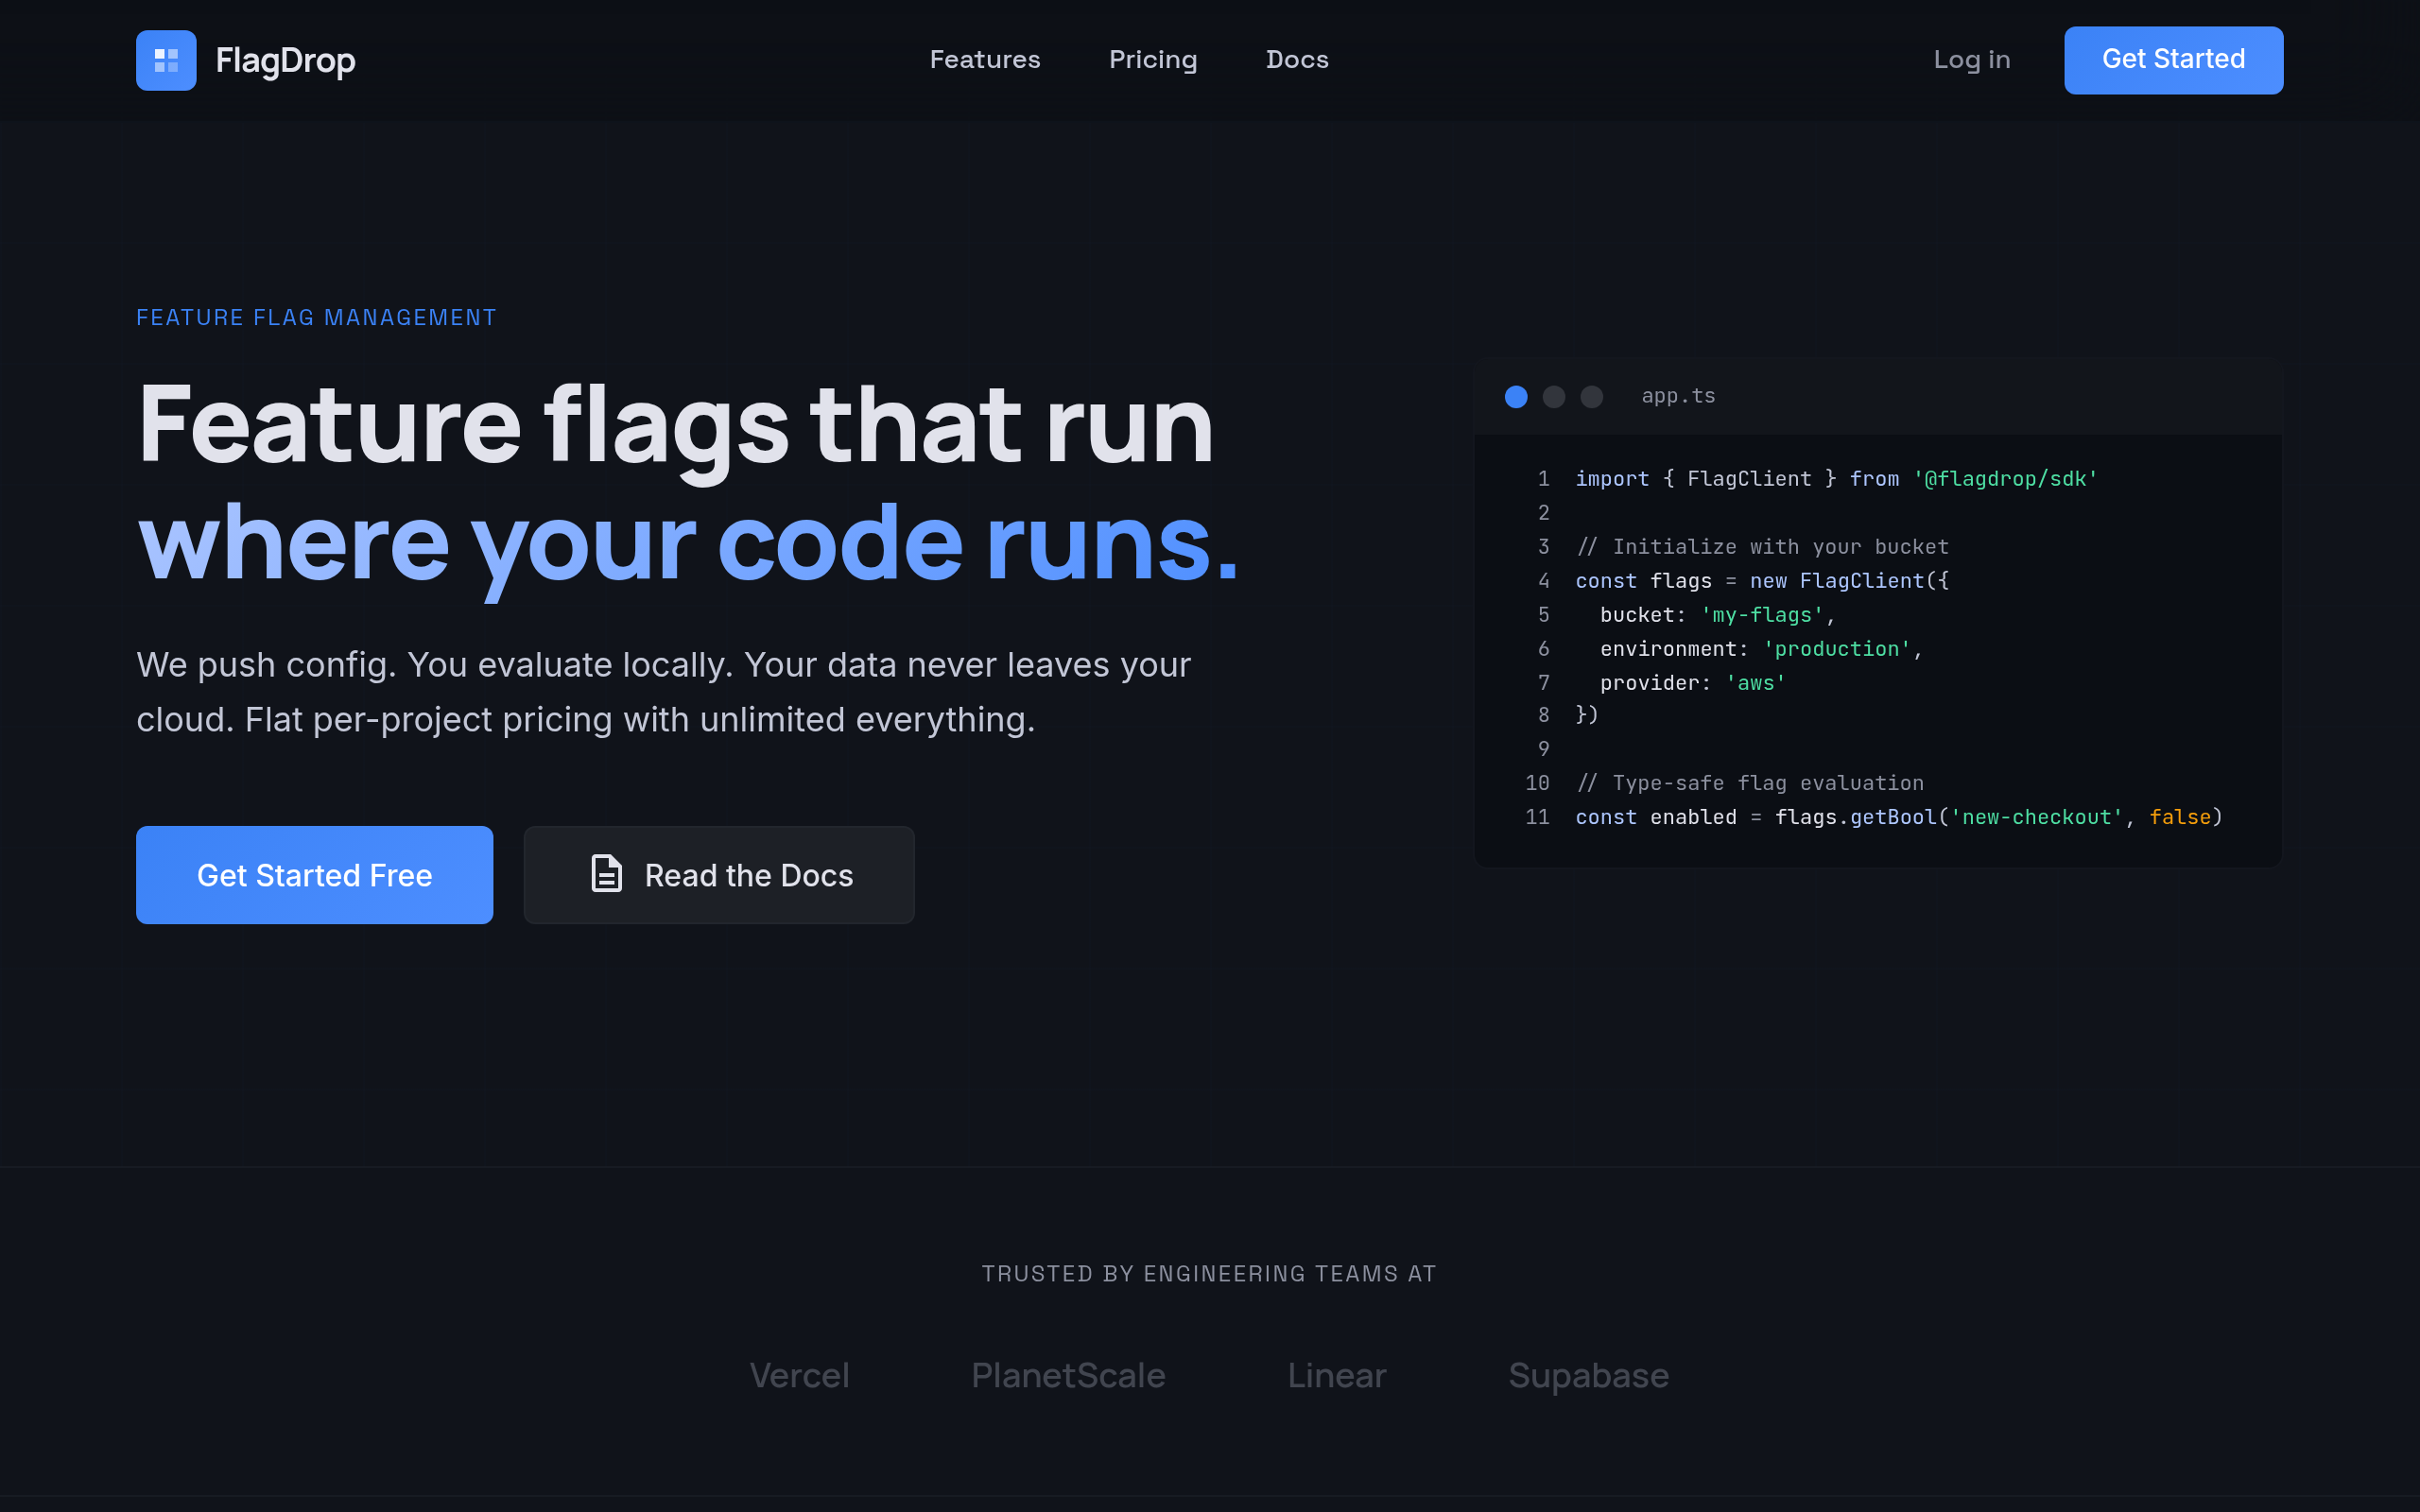
Task: Select the app.ts file tab label
Action: tap(1678, 396)
